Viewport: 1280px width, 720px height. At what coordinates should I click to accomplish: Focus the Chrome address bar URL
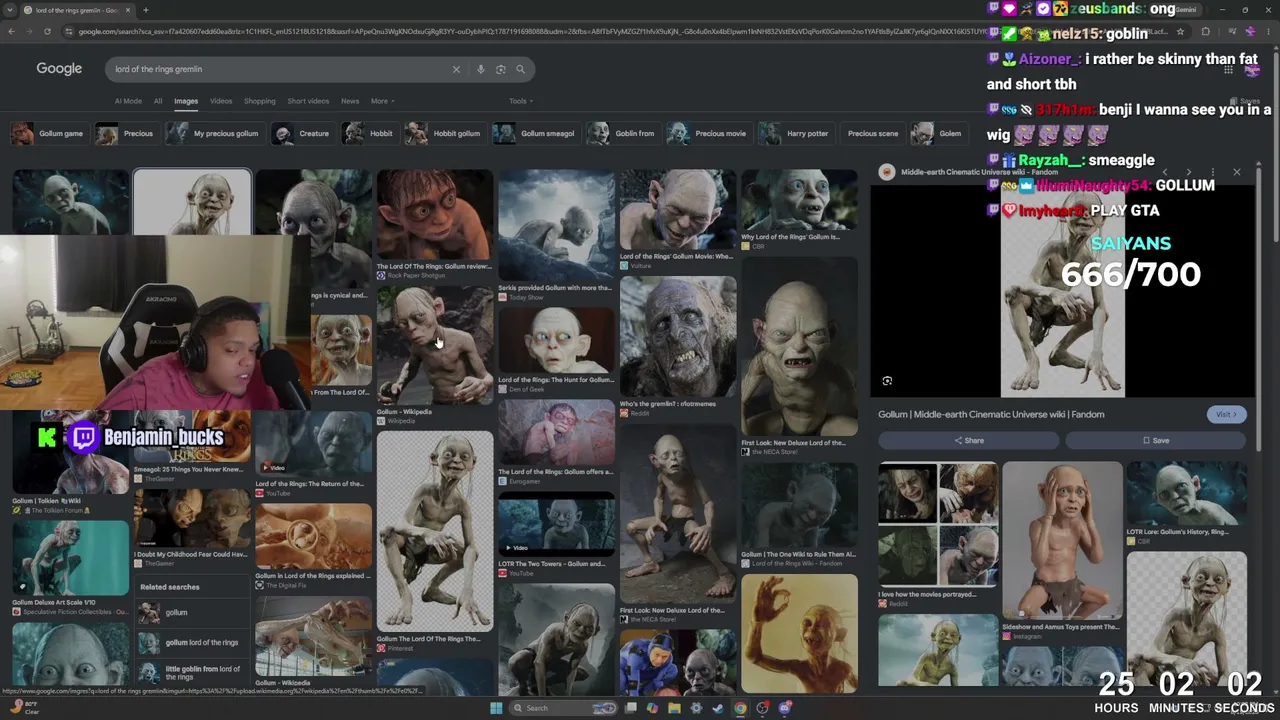pyautogui.click(x=620, y=32)
